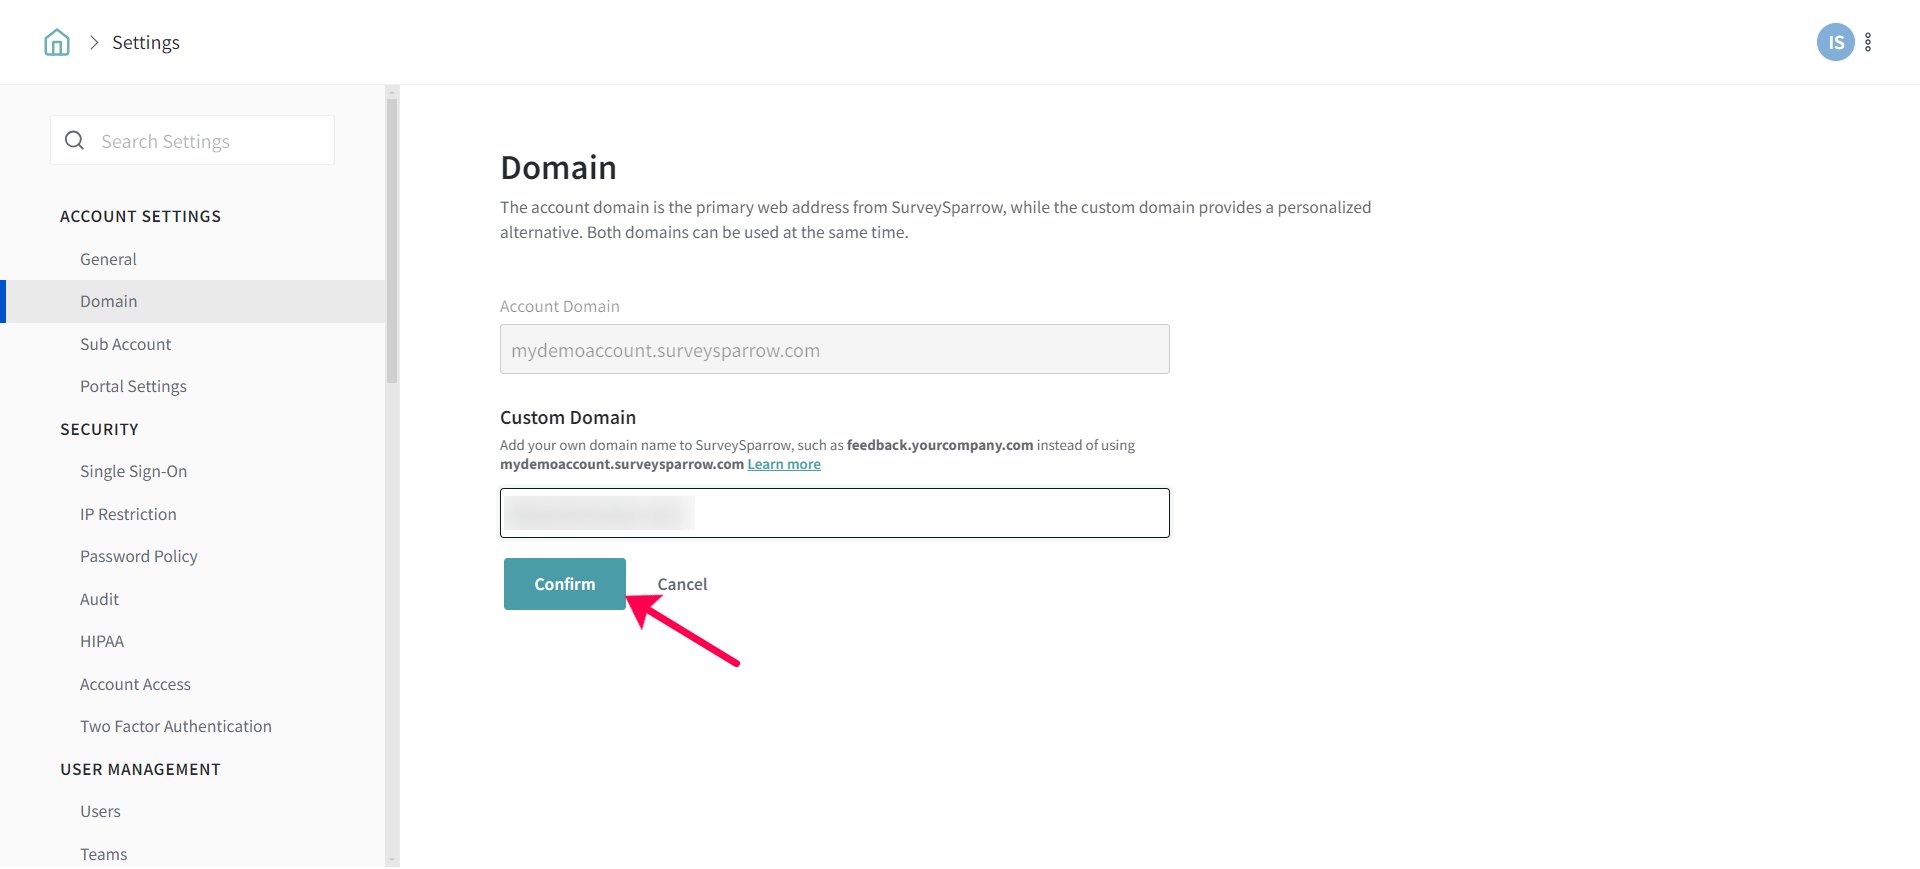Viewport: 1920px width, 869px height.
Task: Focus the Search Settings field
Action: 210,141
